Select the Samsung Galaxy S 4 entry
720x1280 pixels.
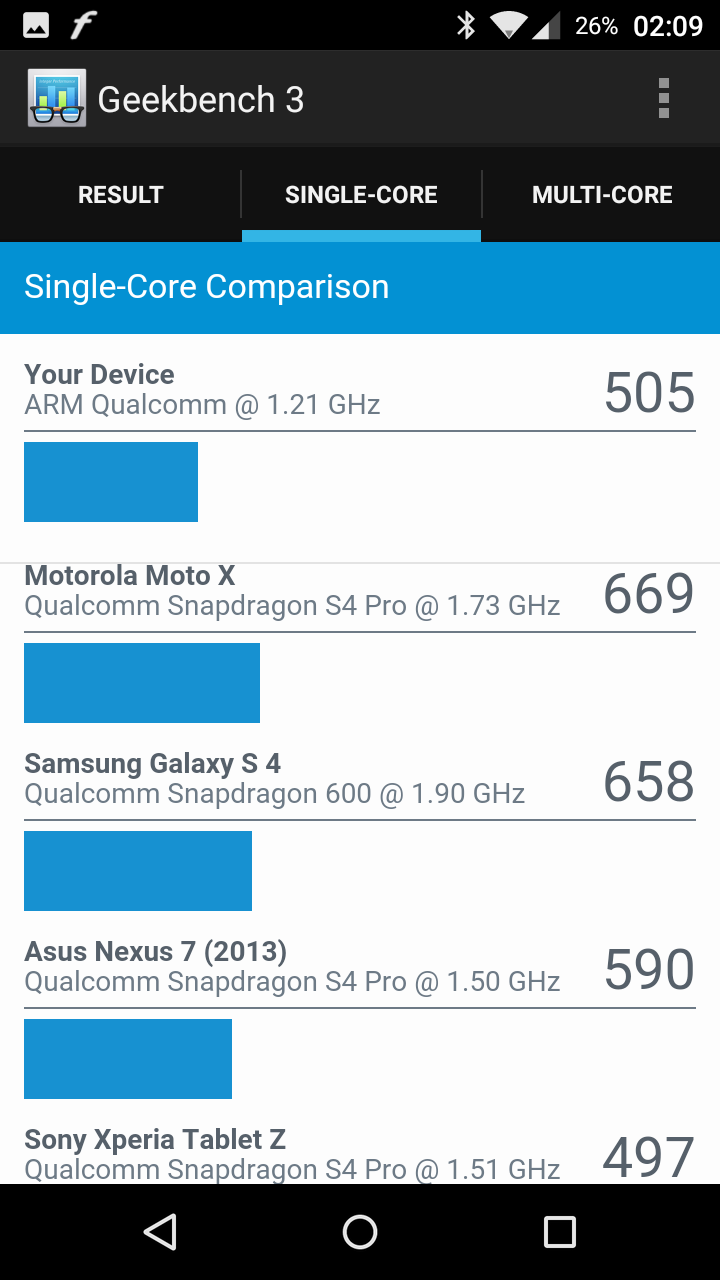[x=274, y=779]
